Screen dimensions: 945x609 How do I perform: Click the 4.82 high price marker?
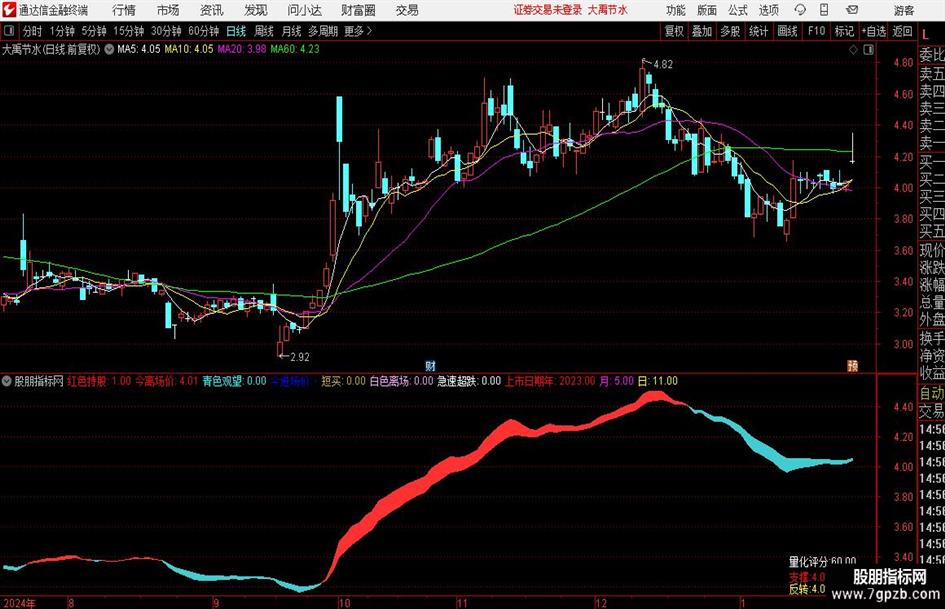click(663, 65)
